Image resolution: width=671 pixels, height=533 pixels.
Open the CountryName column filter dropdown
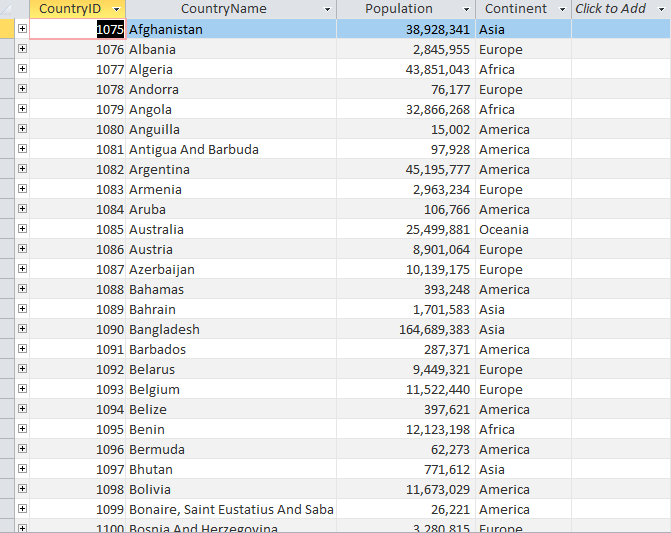(327, 9)
